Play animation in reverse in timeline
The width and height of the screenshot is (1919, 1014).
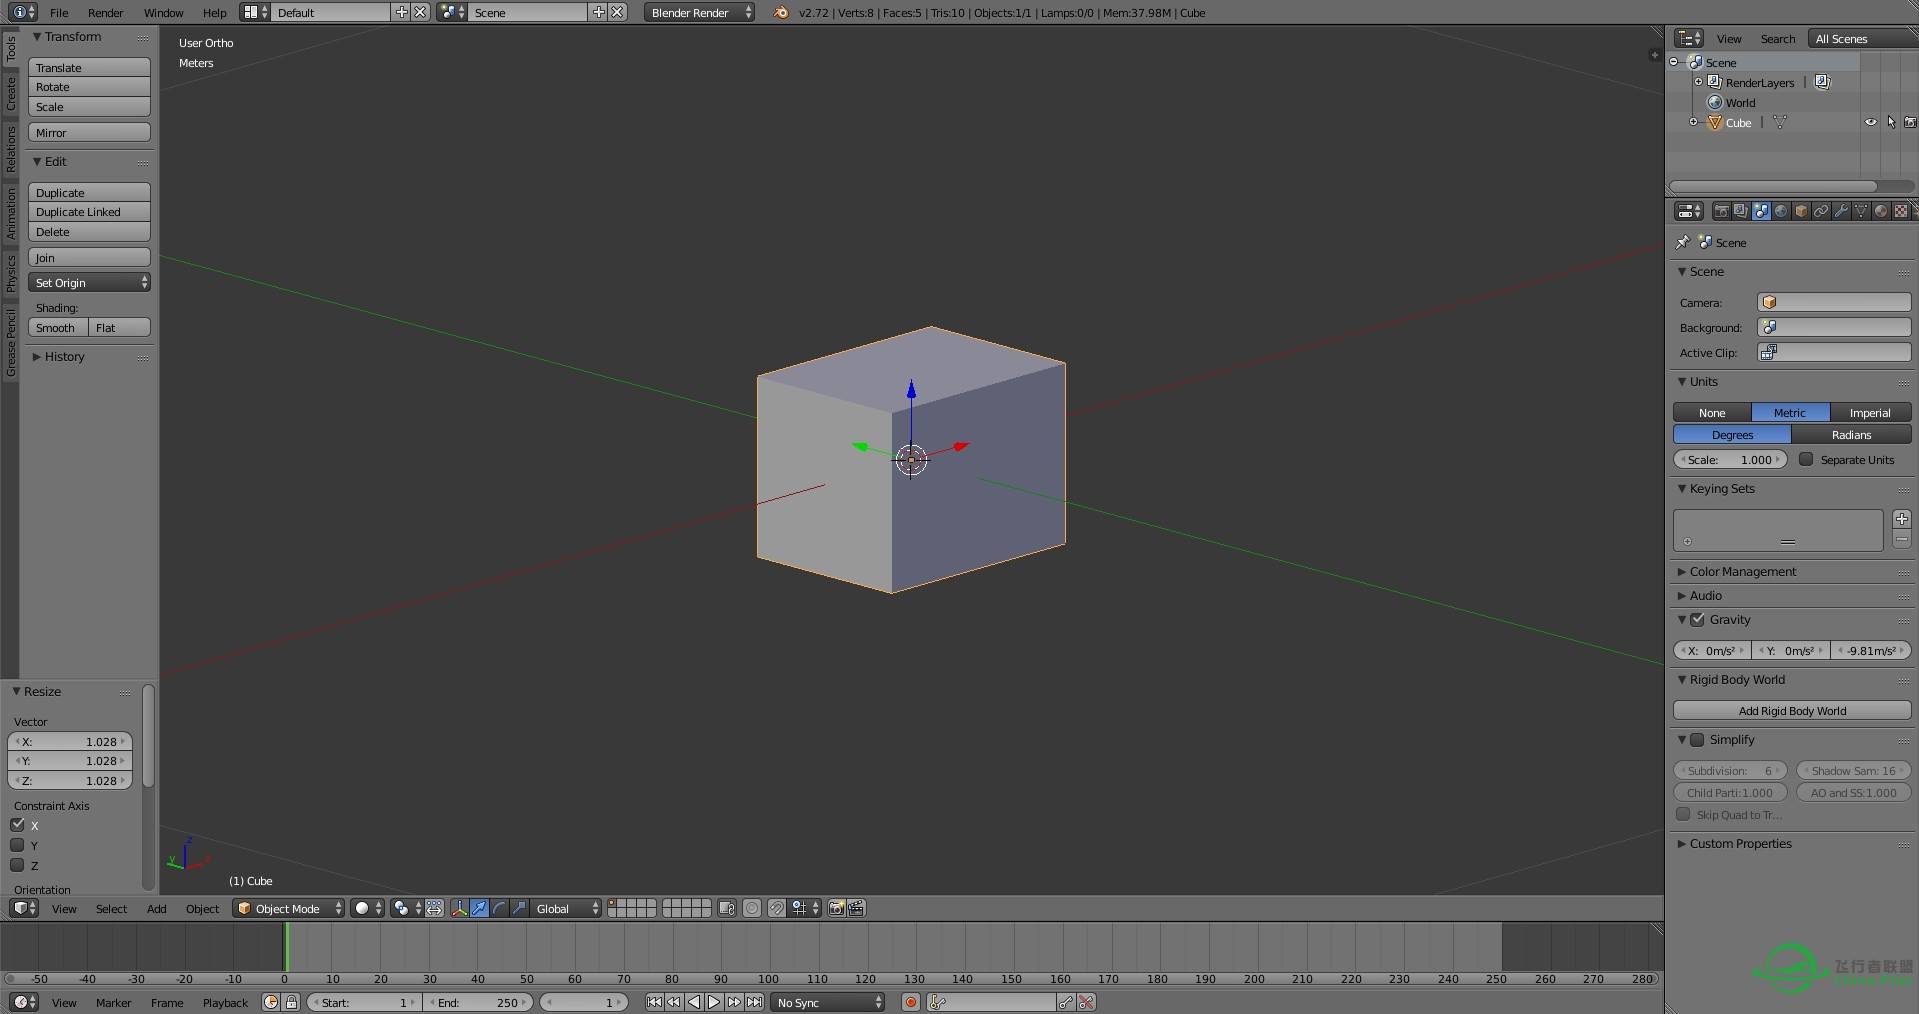694,1002
